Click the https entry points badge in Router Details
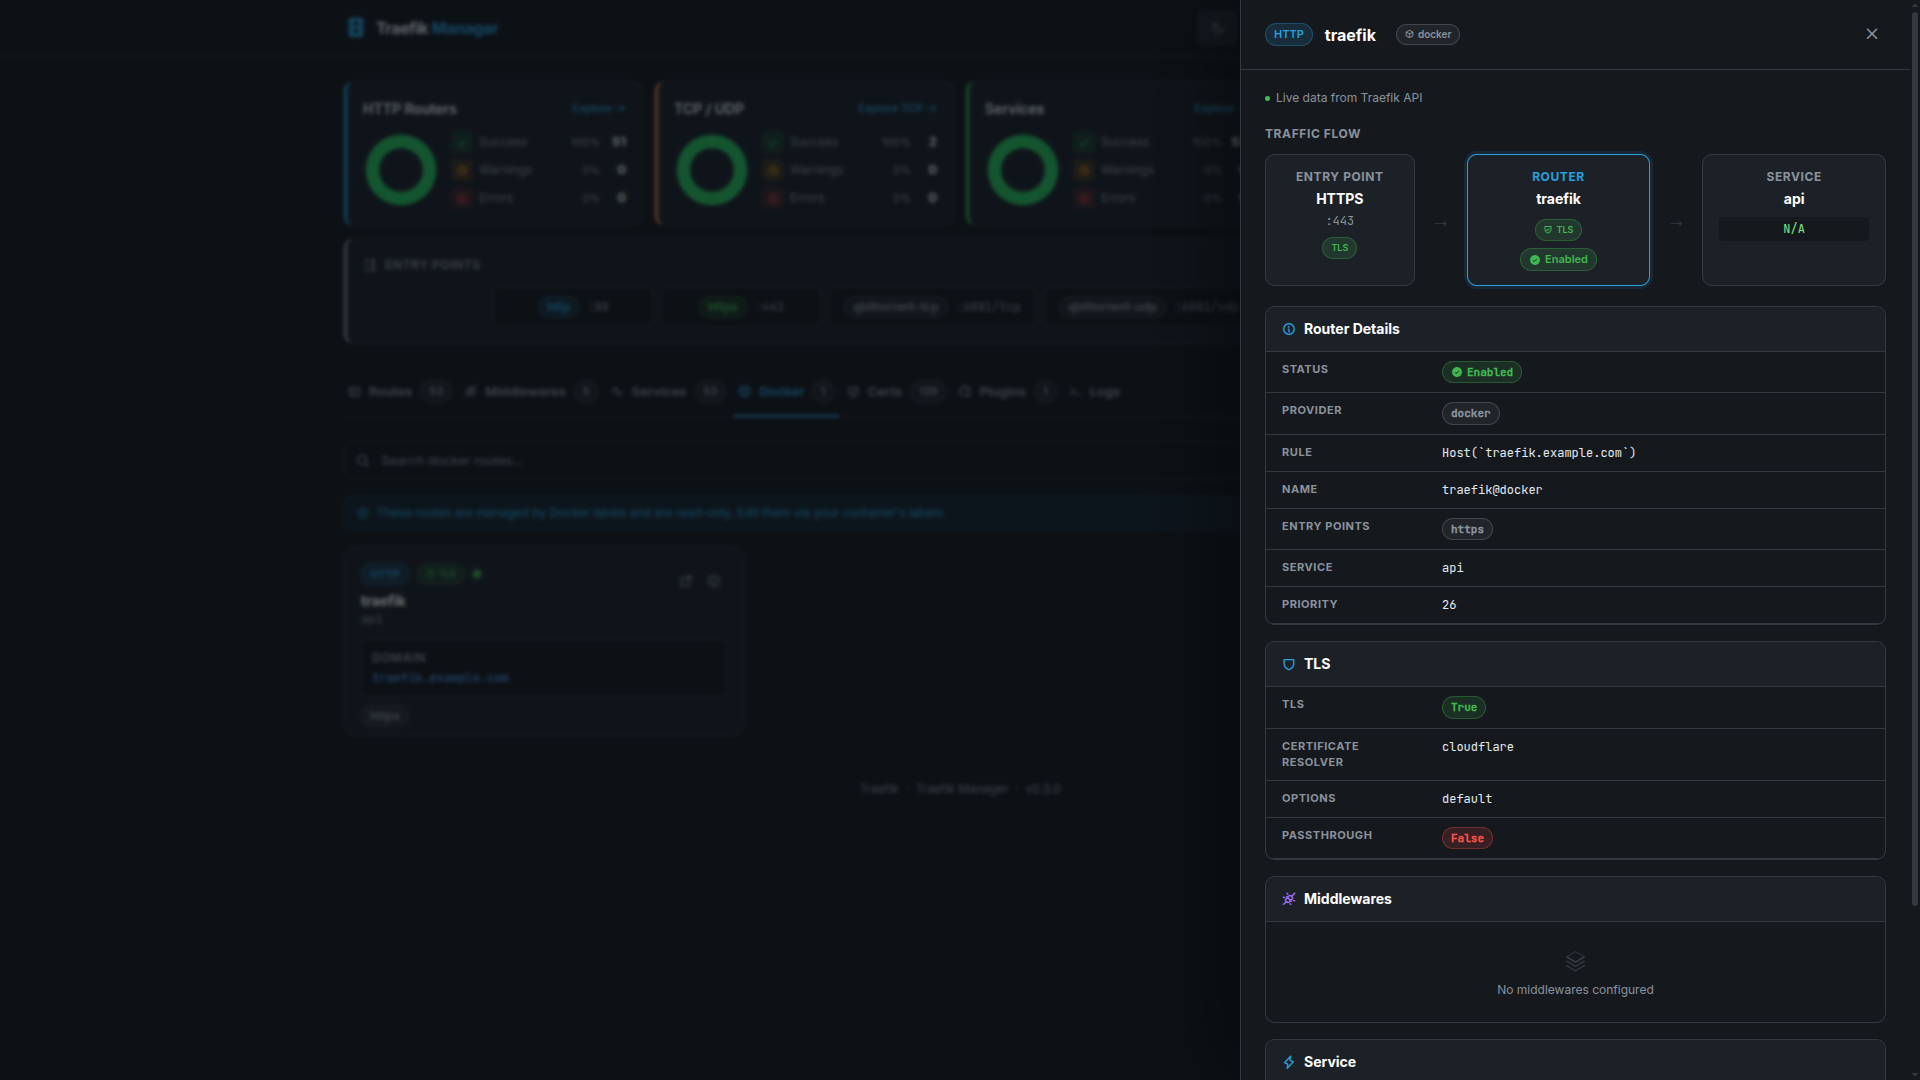The height and width of the screenshot is (1080, 1920). (x=1466, y=529)
